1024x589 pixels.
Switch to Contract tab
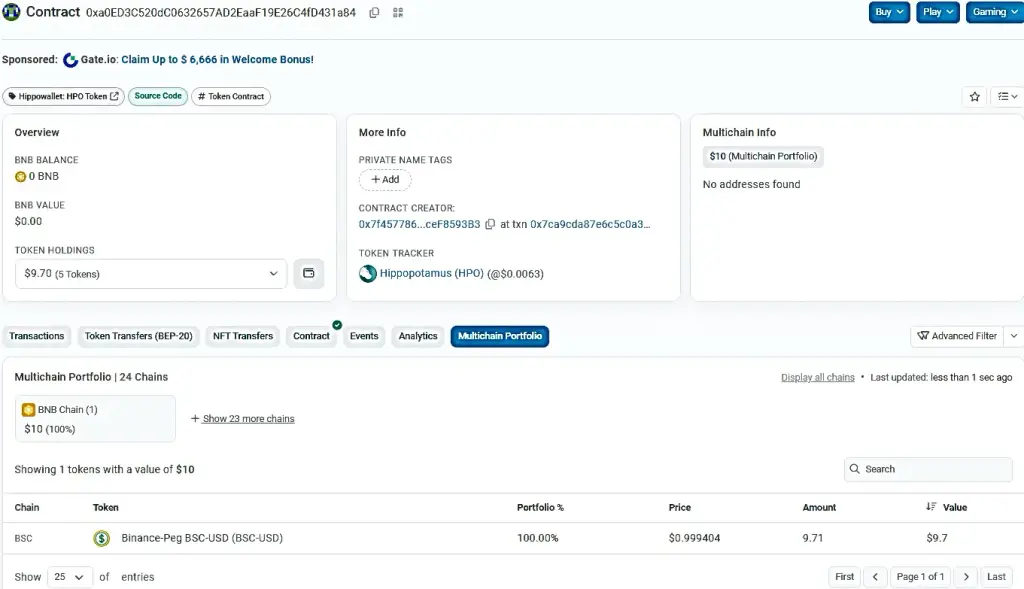(x=312, y=336)
